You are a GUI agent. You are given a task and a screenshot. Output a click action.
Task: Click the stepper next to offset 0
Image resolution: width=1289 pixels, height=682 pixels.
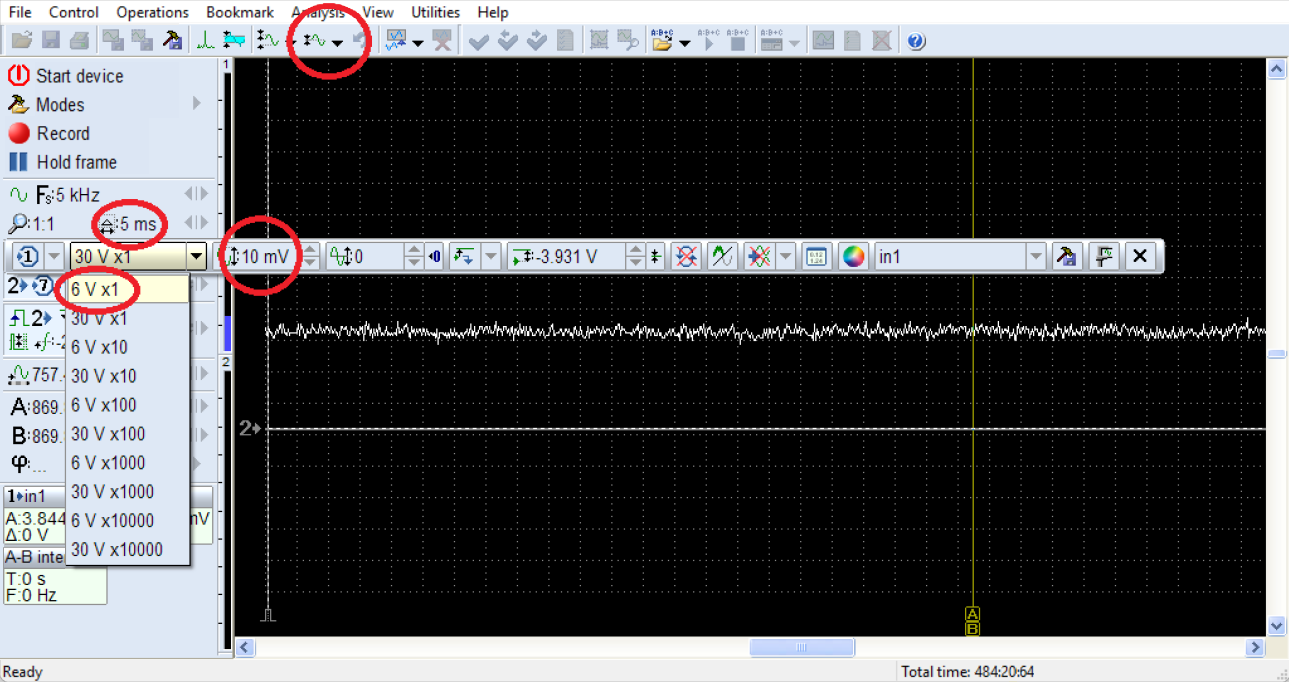414,257
